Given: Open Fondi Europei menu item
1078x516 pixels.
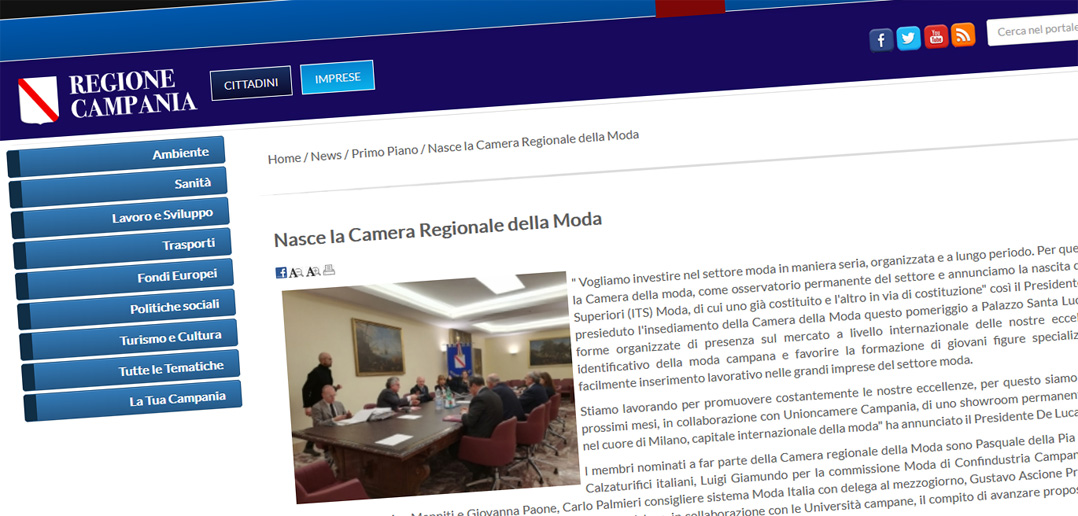Looking at the screenshot, I should [x=124, y=278].
